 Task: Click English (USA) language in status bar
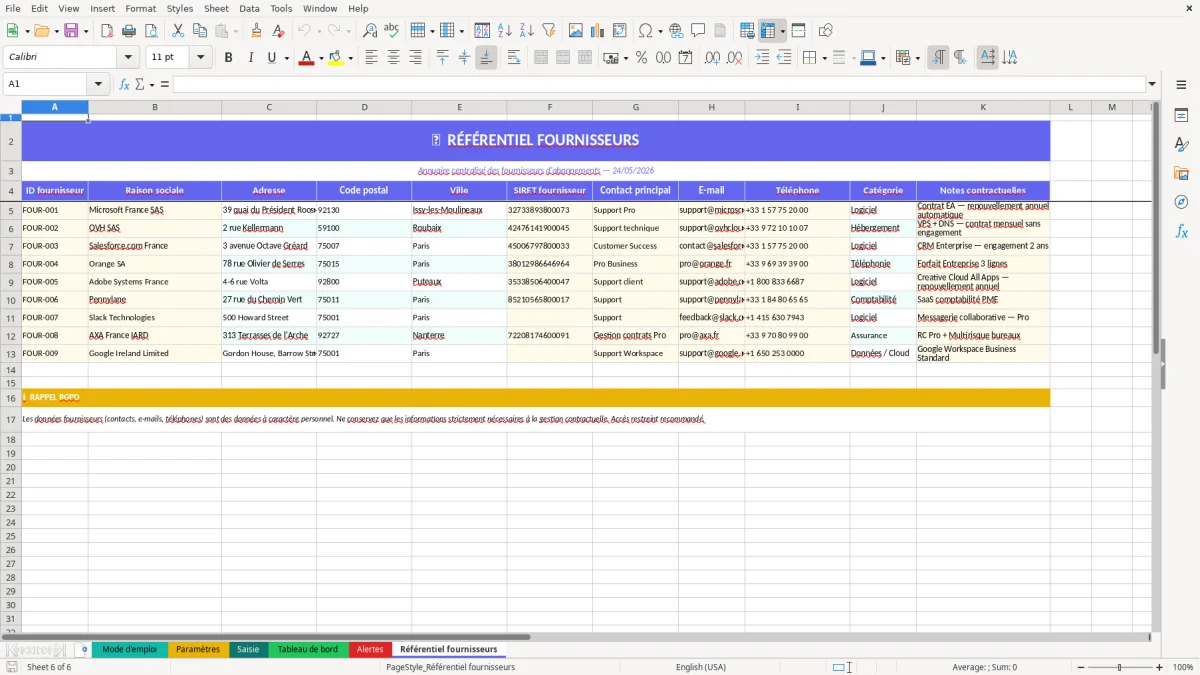pos(701,667)
